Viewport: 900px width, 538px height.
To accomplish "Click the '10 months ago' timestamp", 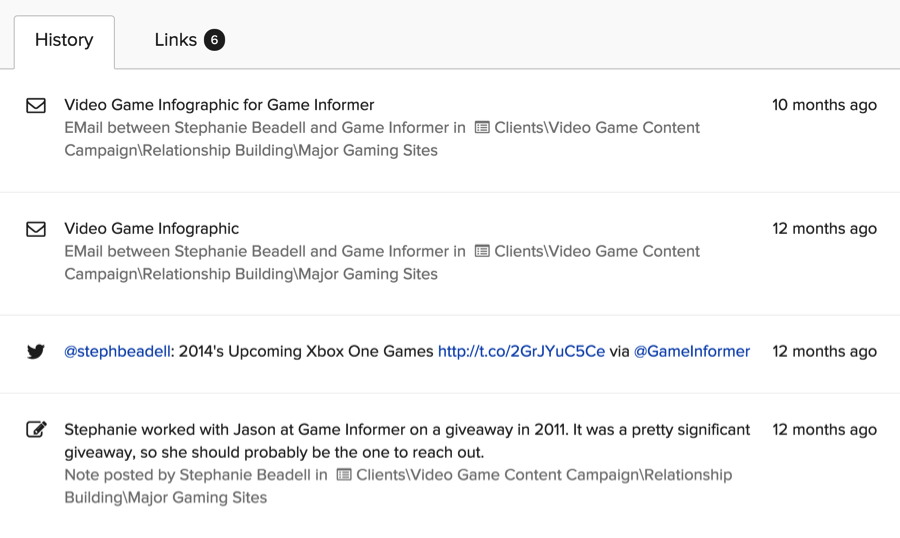I will [x=824, y=105].
